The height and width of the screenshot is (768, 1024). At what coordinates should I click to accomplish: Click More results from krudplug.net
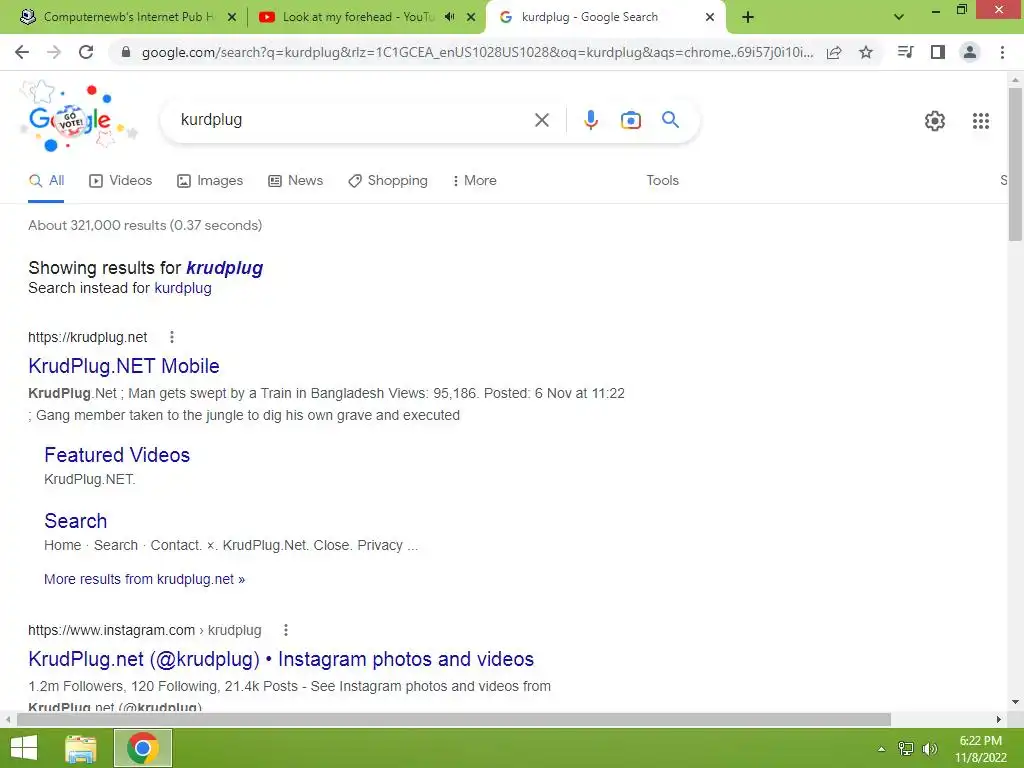click(144, 579)
